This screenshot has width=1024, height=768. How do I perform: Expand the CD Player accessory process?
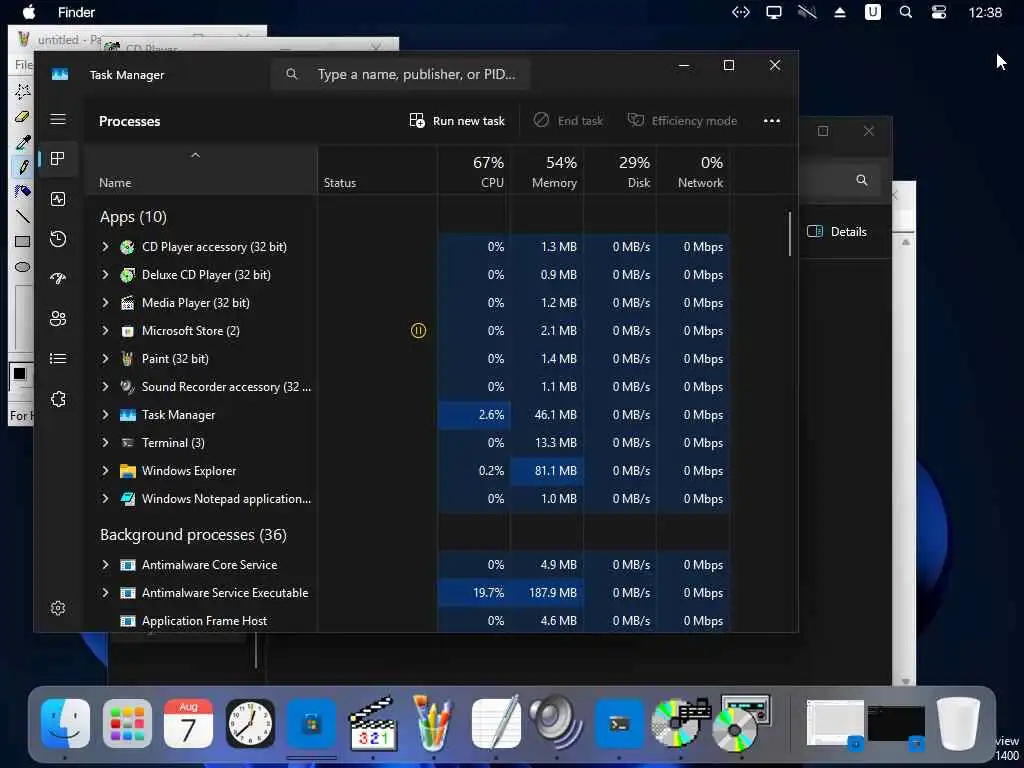pyautogui.click(x=105, y=247)
